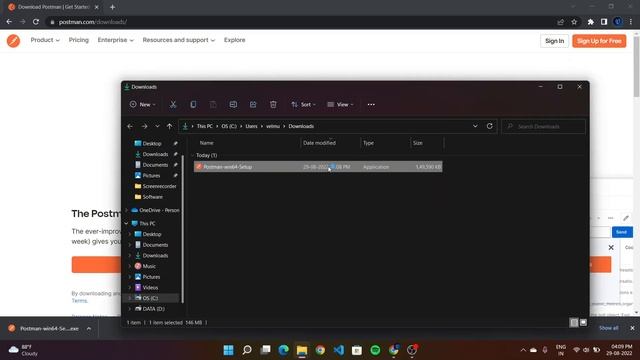Image resolution: width=640 pixels, height=360 pixels.
Task: Select Videos under This PC
Action: click(146, 287)
